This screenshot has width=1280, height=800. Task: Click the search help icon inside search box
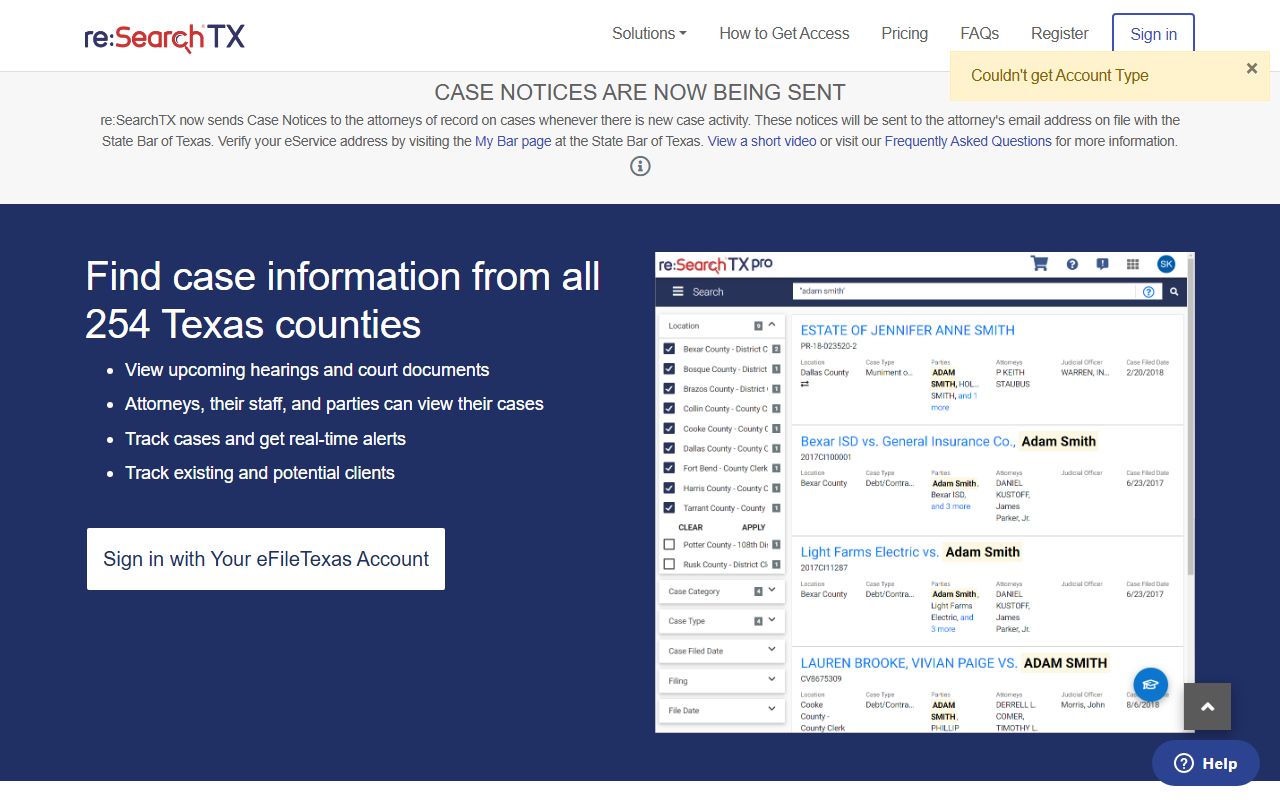[1148, 292]
